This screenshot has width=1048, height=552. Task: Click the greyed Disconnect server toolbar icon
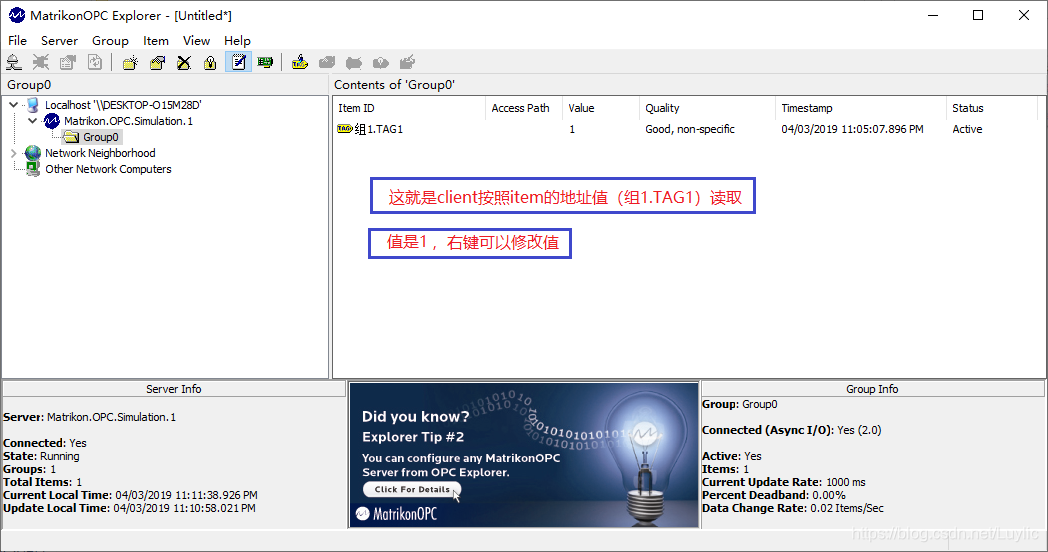click(x=41, y=62)
